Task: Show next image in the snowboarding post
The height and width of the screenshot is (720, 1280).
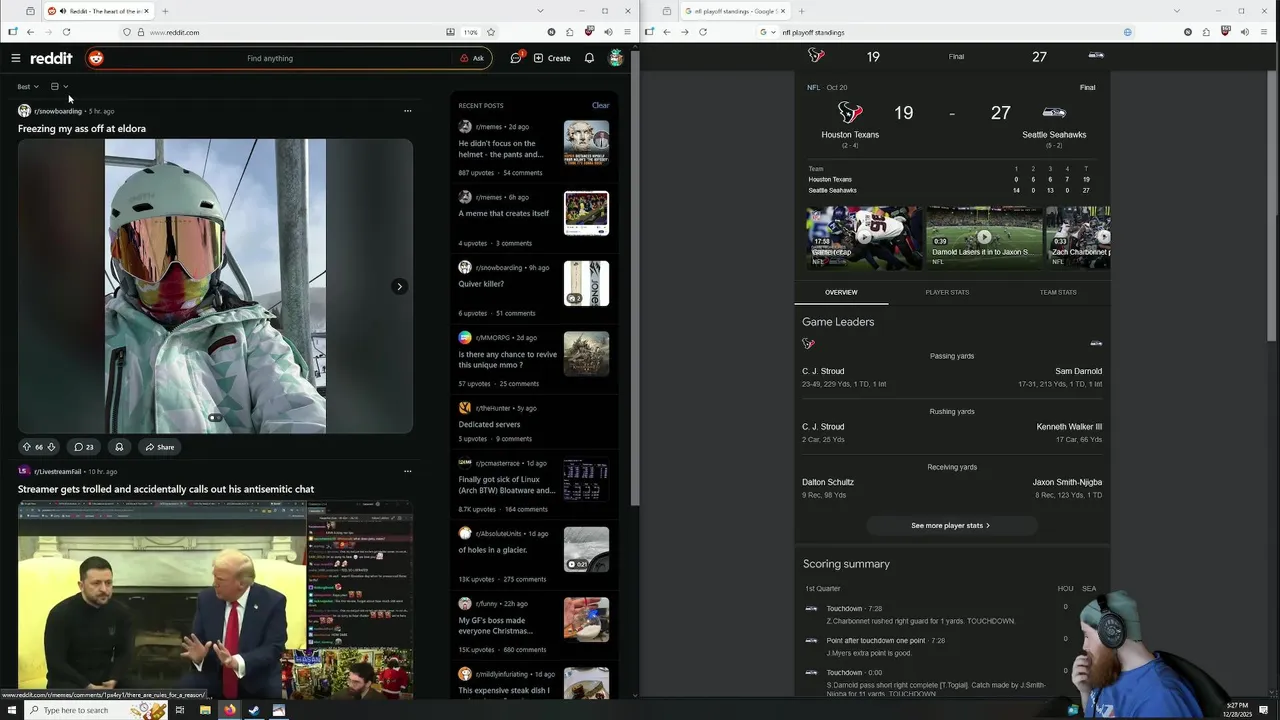Action: tap(399, 287)
